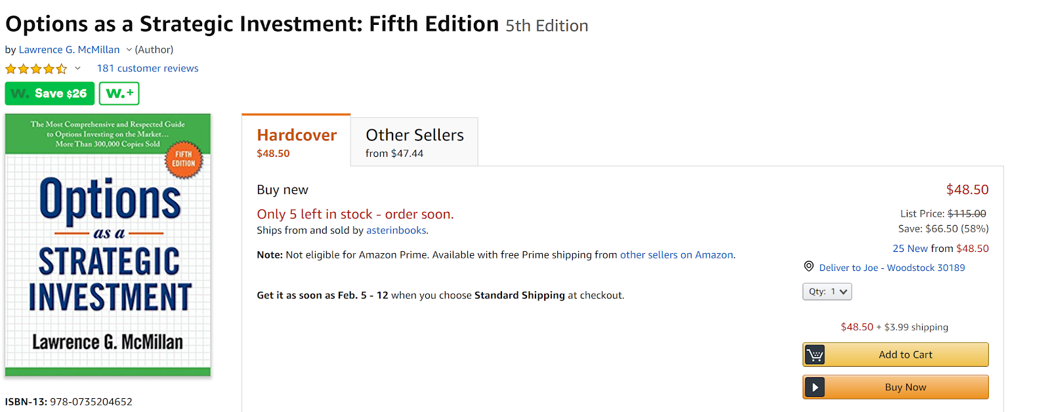This screenshot has height=412, width=1050.
Task: Open 181 customer reviews link
Action: (147, 68)
